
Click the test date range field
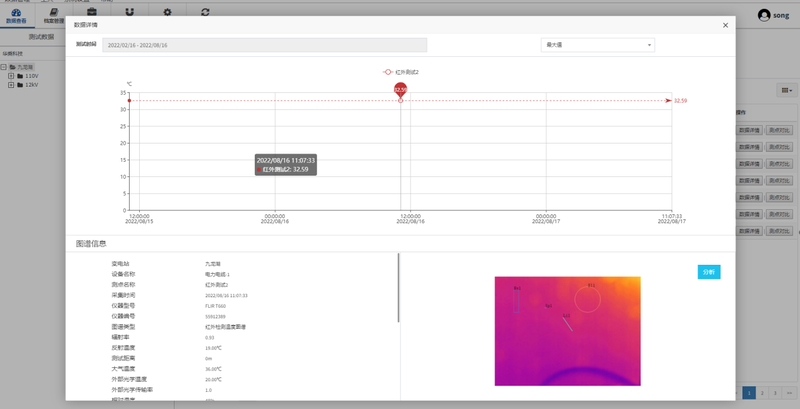click(x=264, y=45)
